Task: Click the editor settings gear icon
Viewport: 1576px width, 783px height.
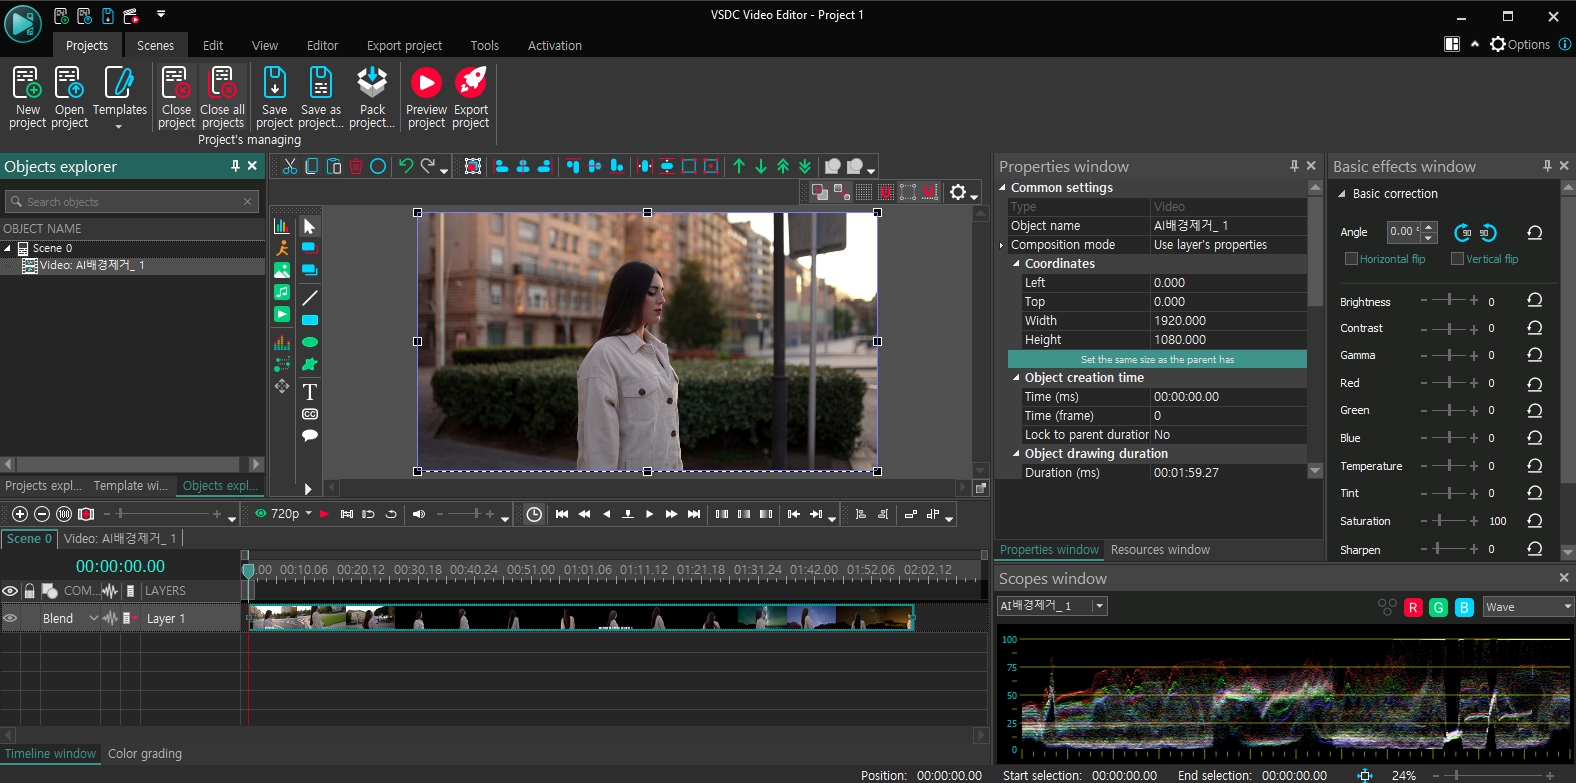Action: pyautogui.click(x=958, y=192)
